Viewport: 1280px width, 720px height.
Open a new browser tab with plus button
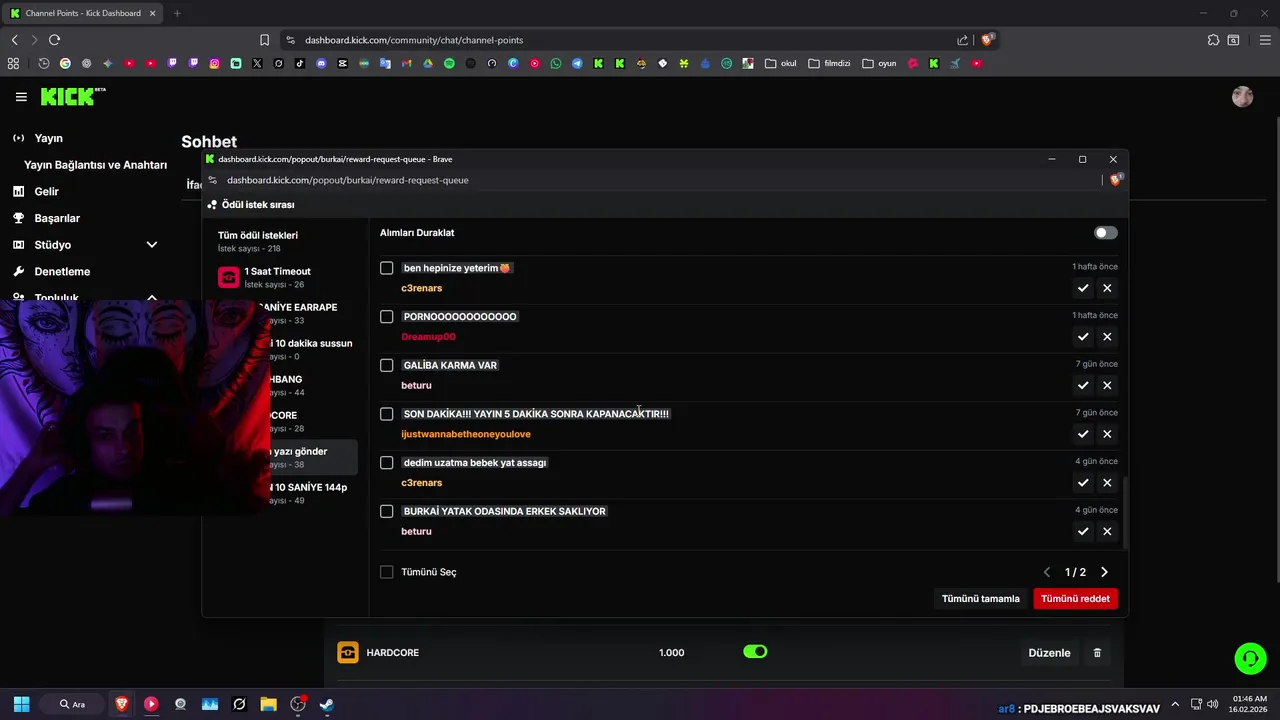pyautogui.click(x=177, y=13)
